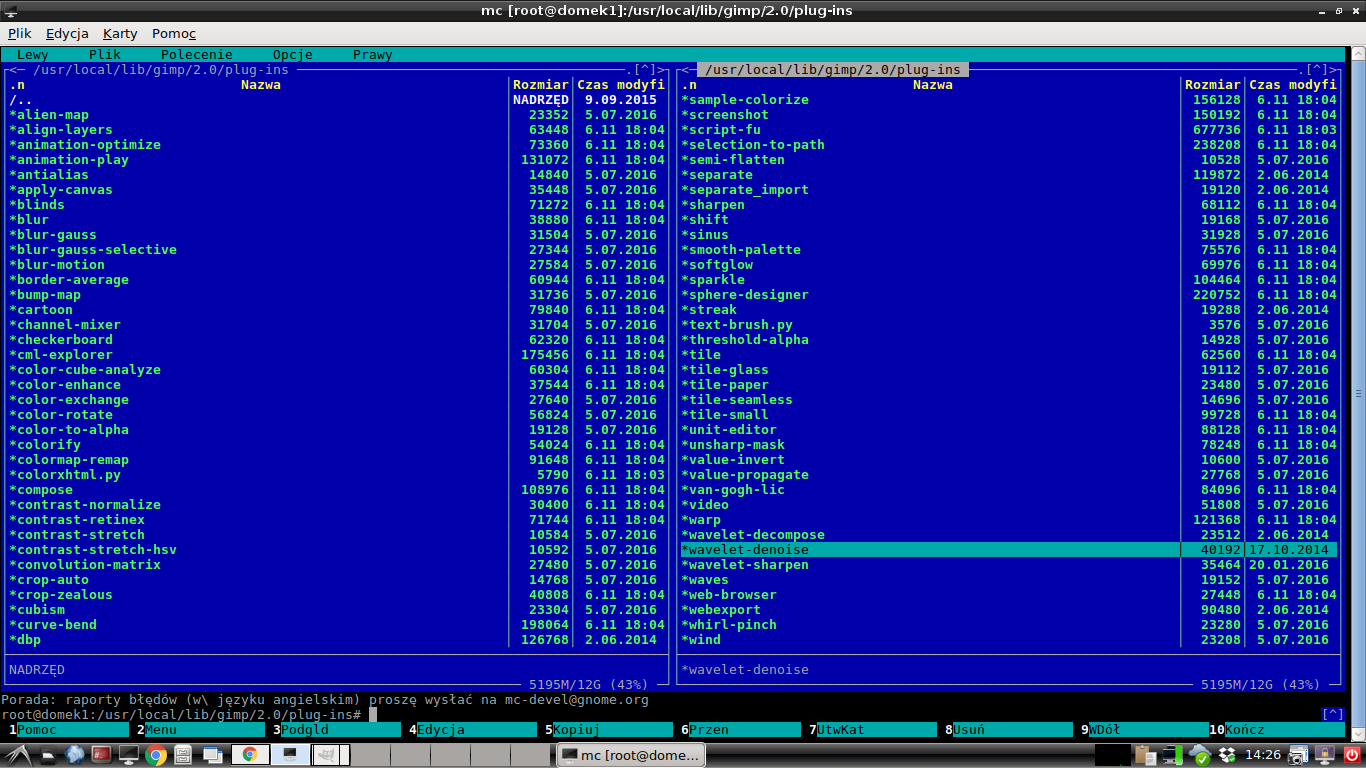Open the globe web browser launcher

tap(74, 755)
